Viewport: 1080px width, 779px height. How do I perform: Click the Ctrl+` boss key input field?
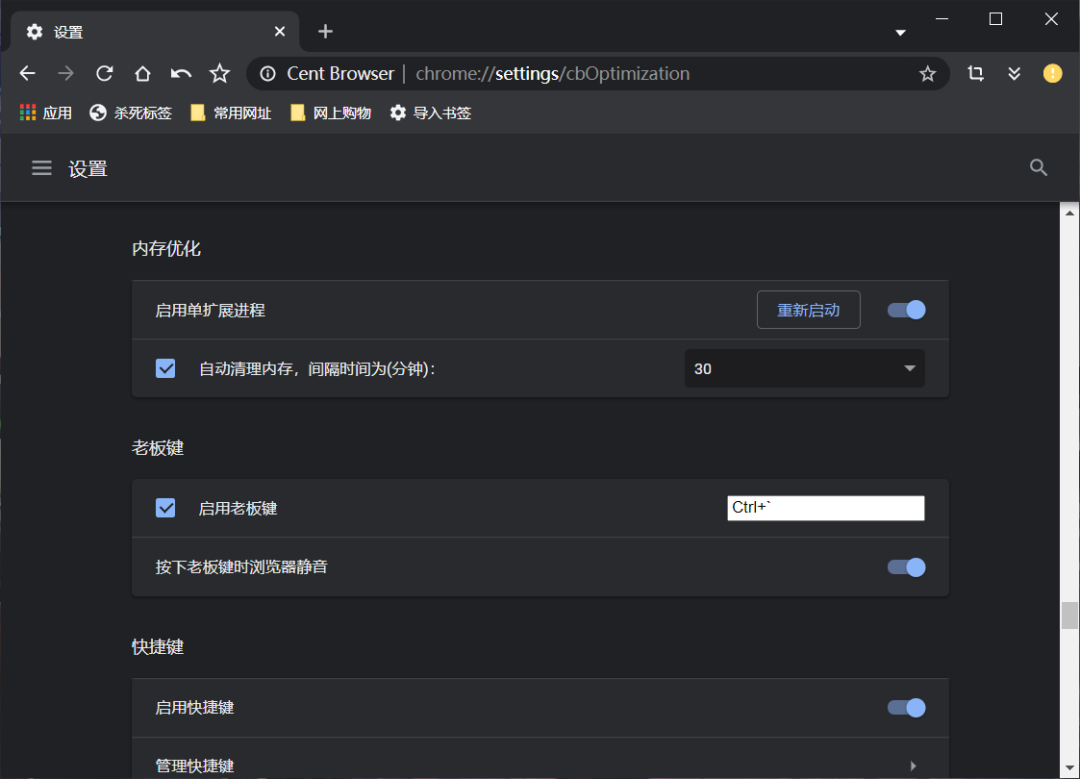pos(826,507)
